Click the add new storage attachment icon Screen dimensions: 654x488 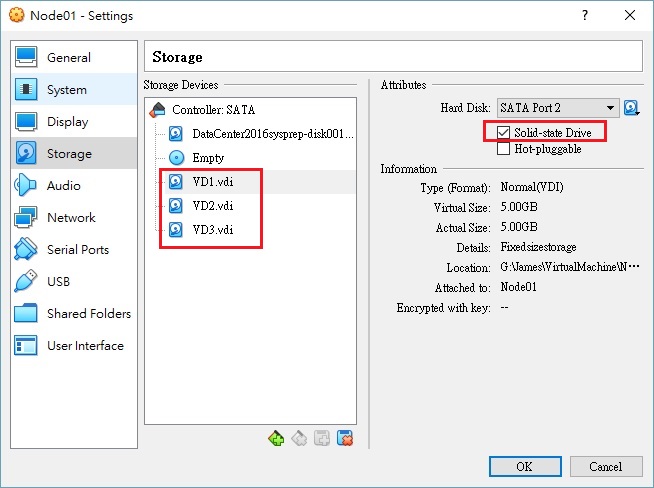point(320,438)
